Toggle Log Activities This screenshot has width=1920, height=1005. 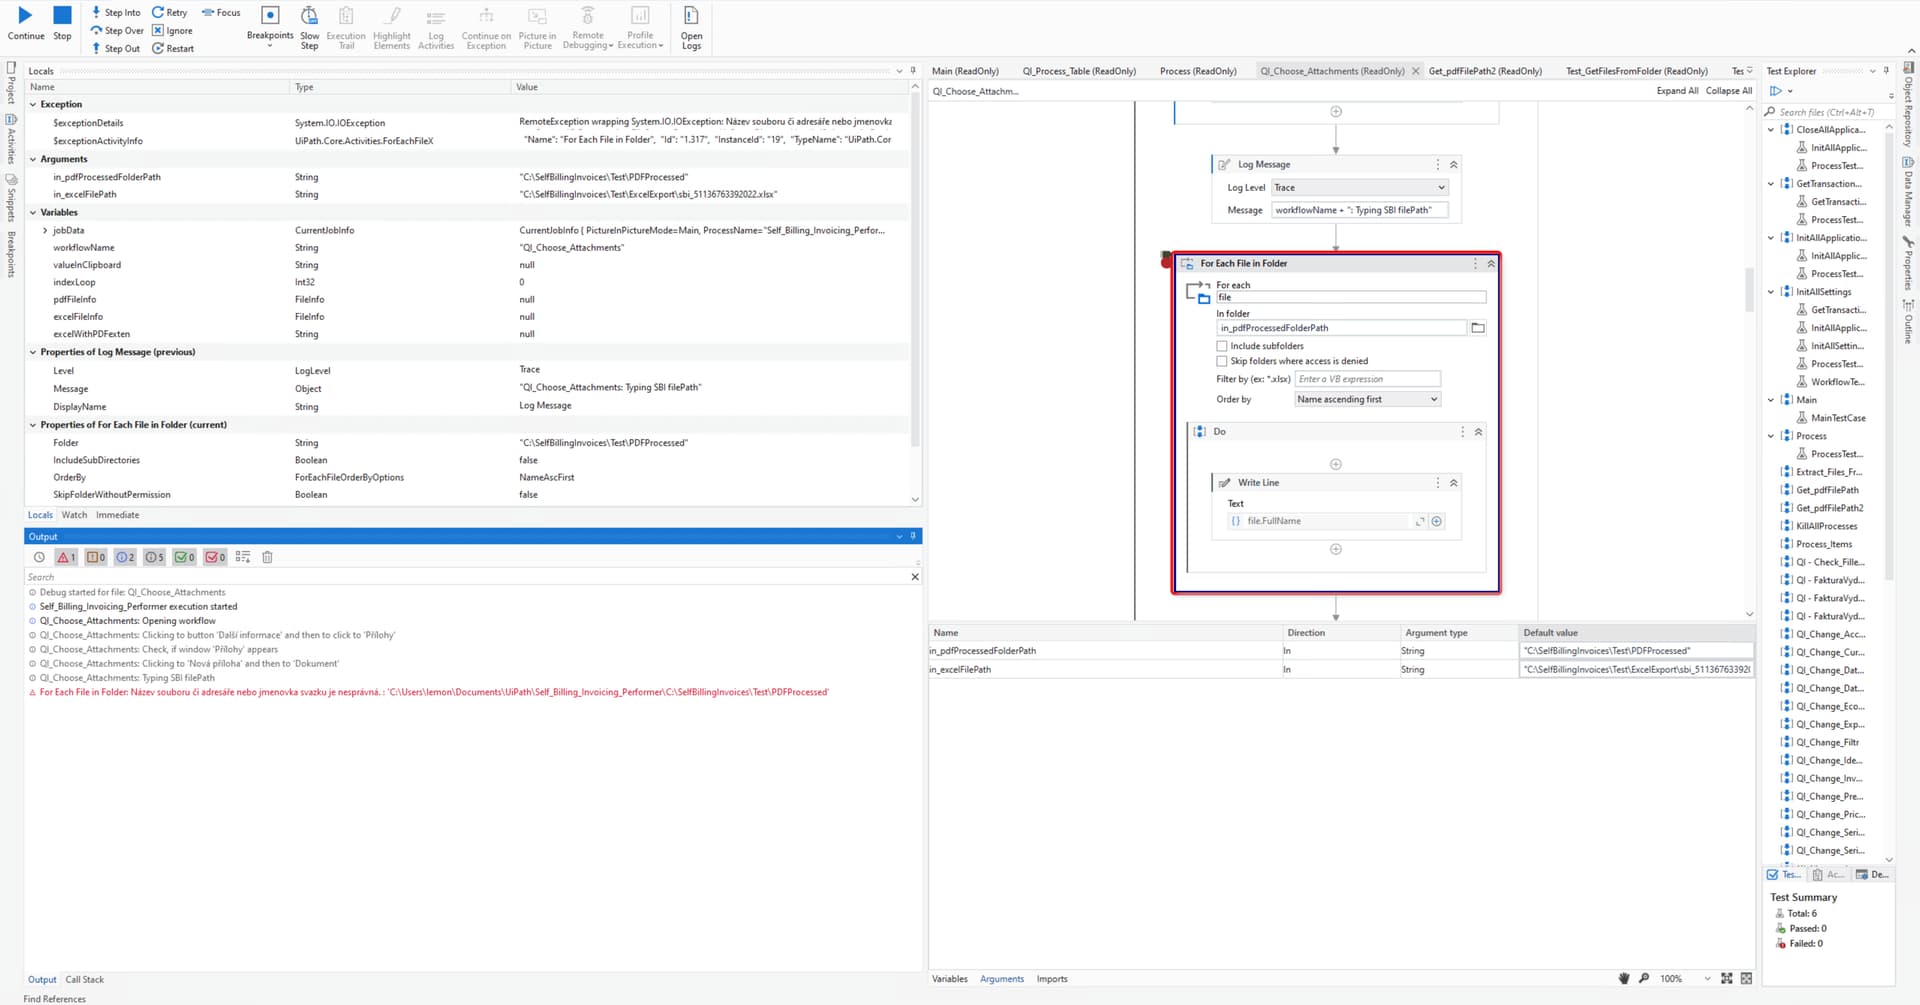coord(436,27)
